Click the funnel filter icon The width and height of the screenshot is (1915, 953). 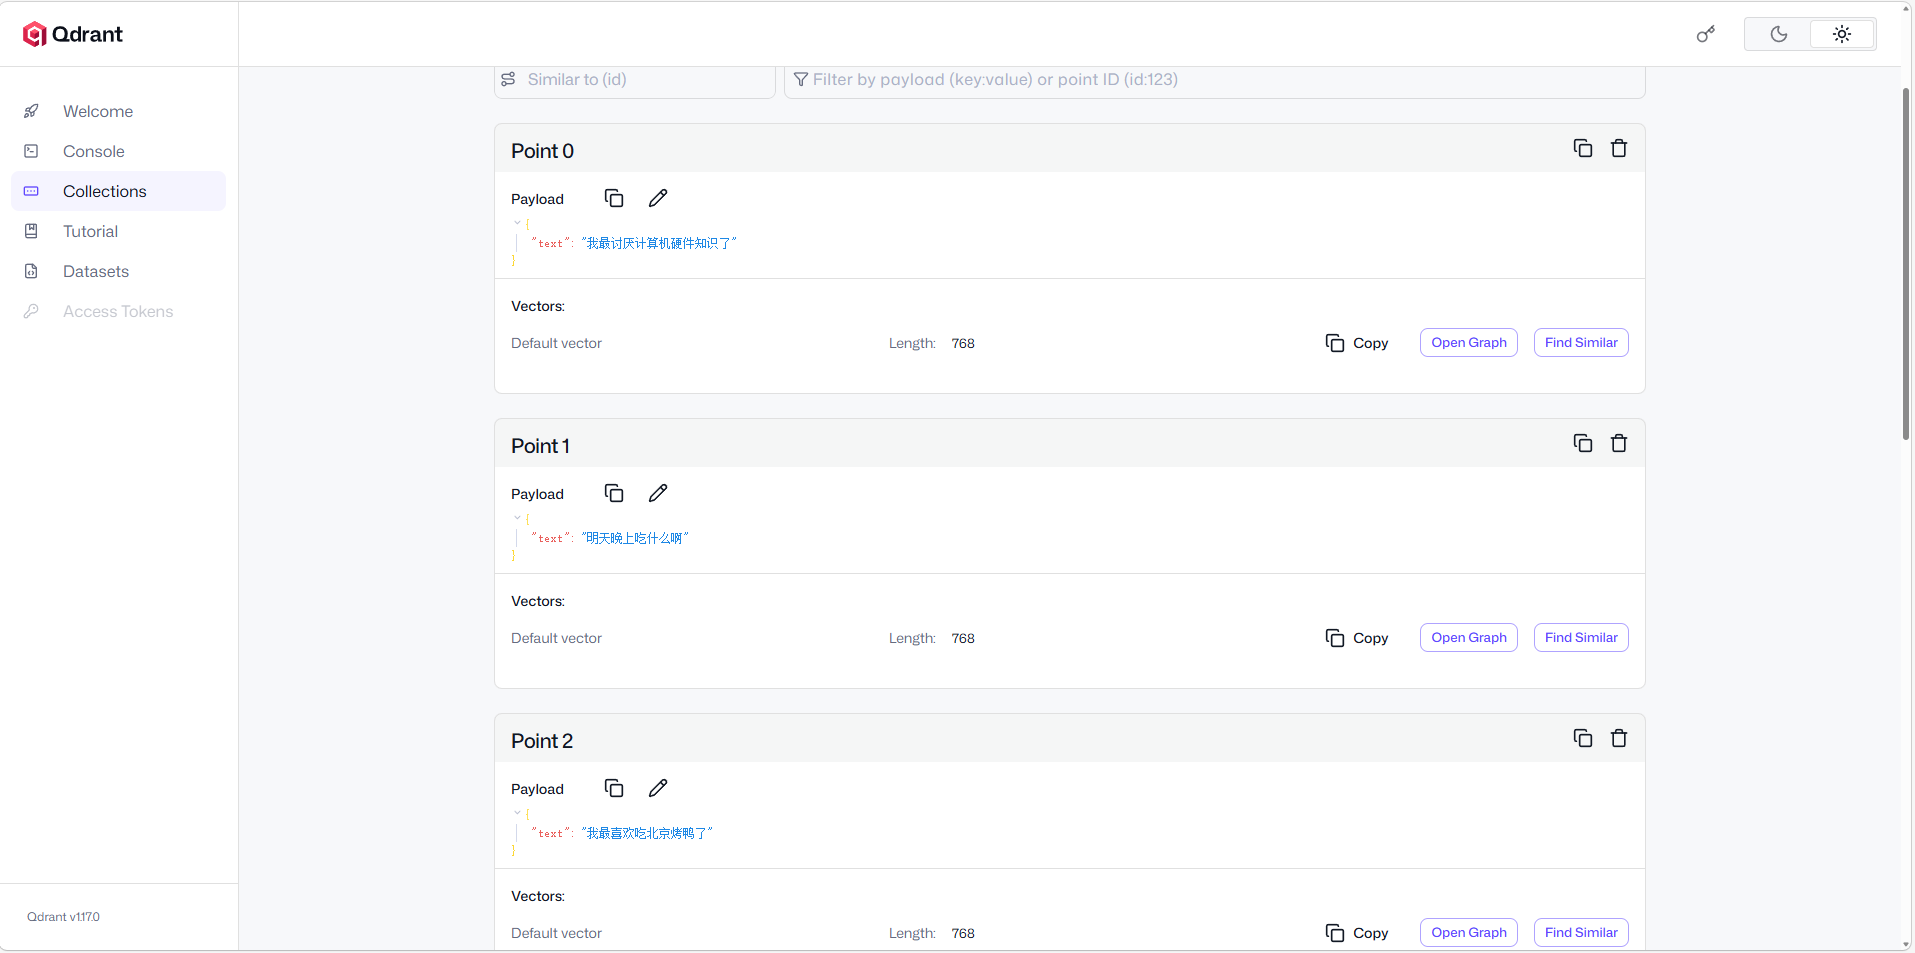800,79
